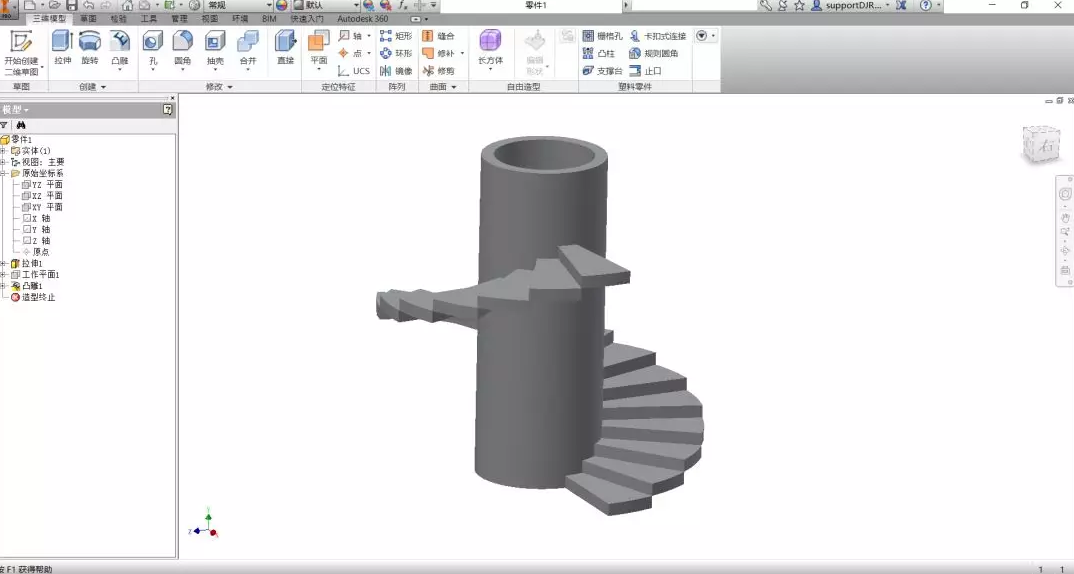1074x574 pixels.
Task: Select Circular pattern (环形)
Action: coord(397,53)
